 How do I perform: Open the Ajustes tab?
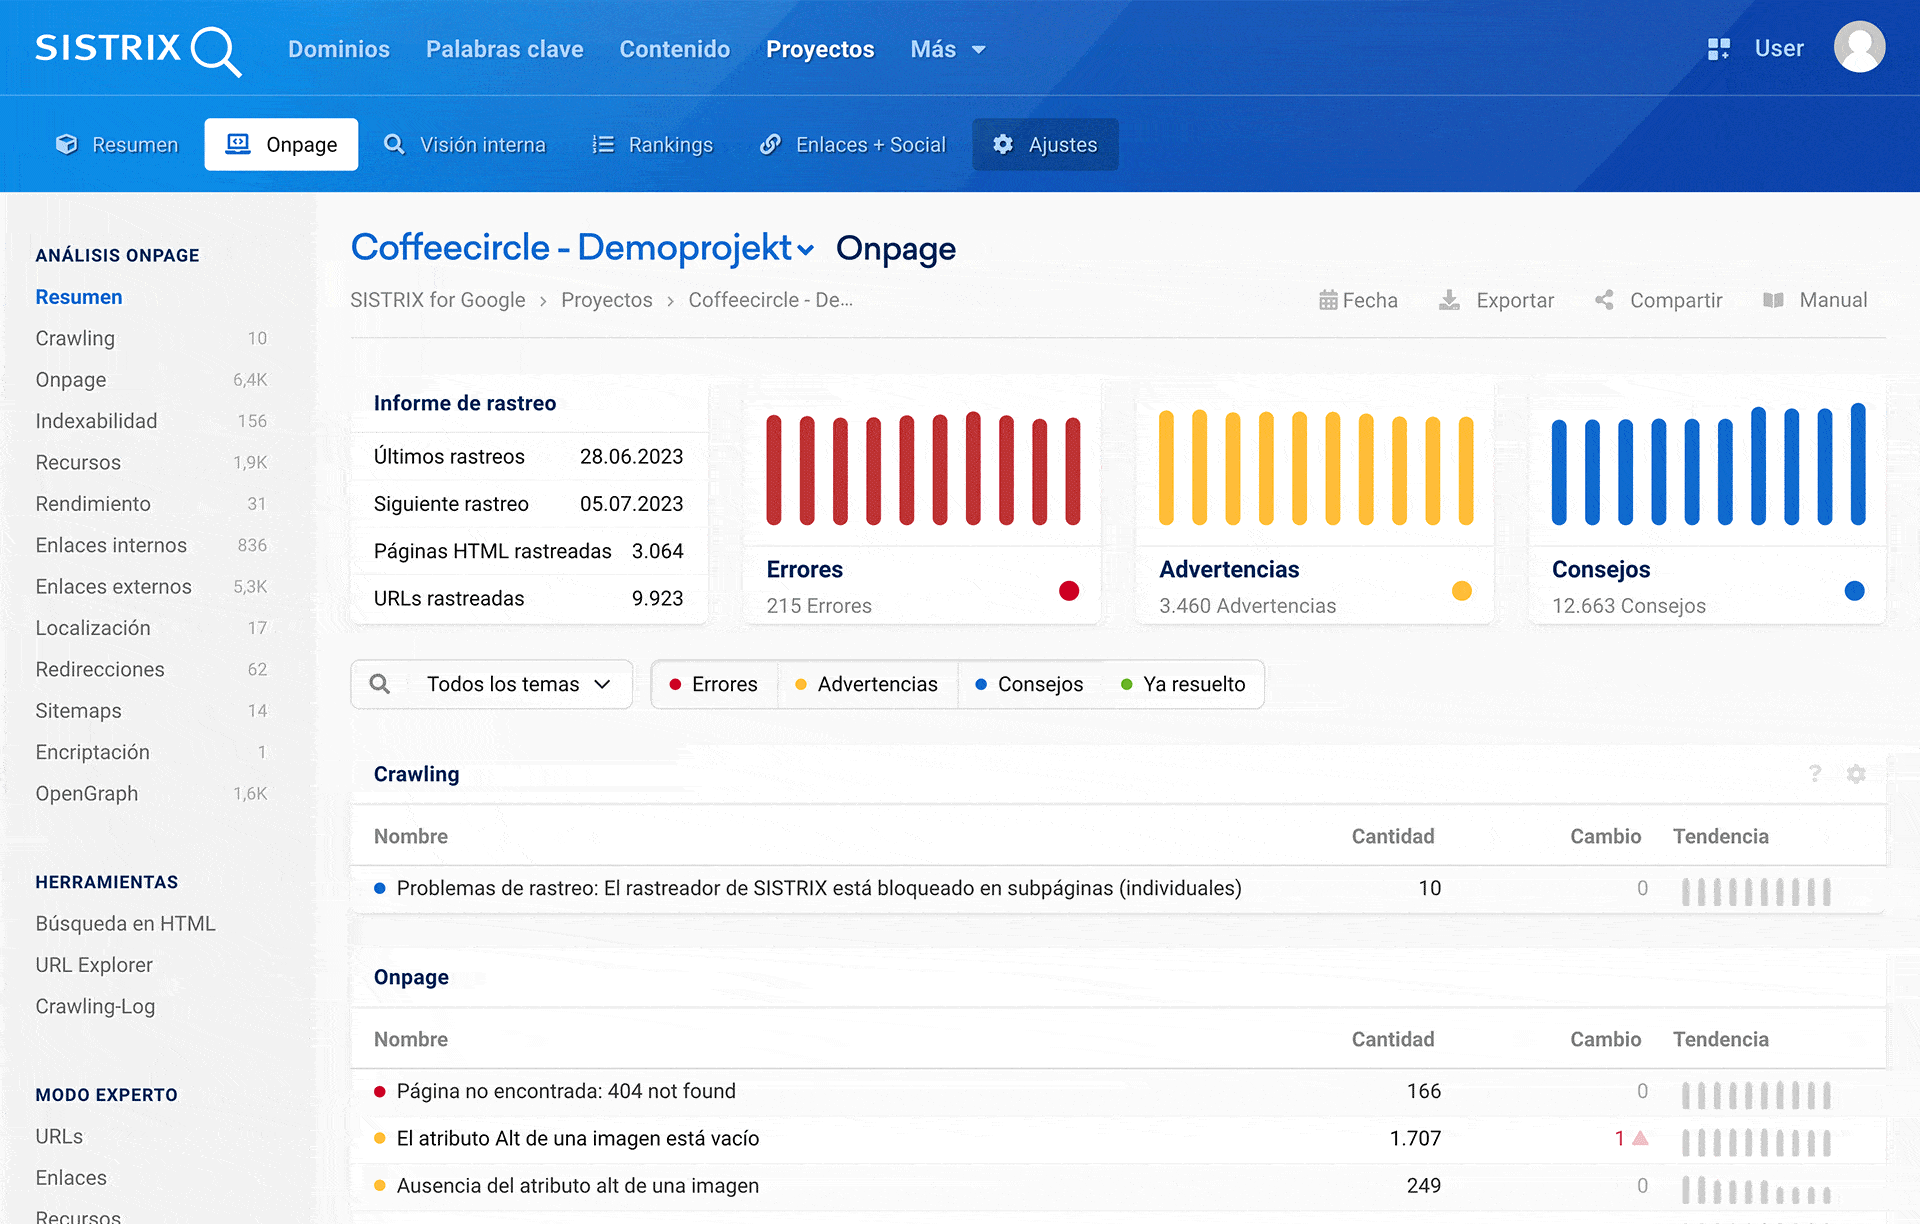tap(1045, 145)
